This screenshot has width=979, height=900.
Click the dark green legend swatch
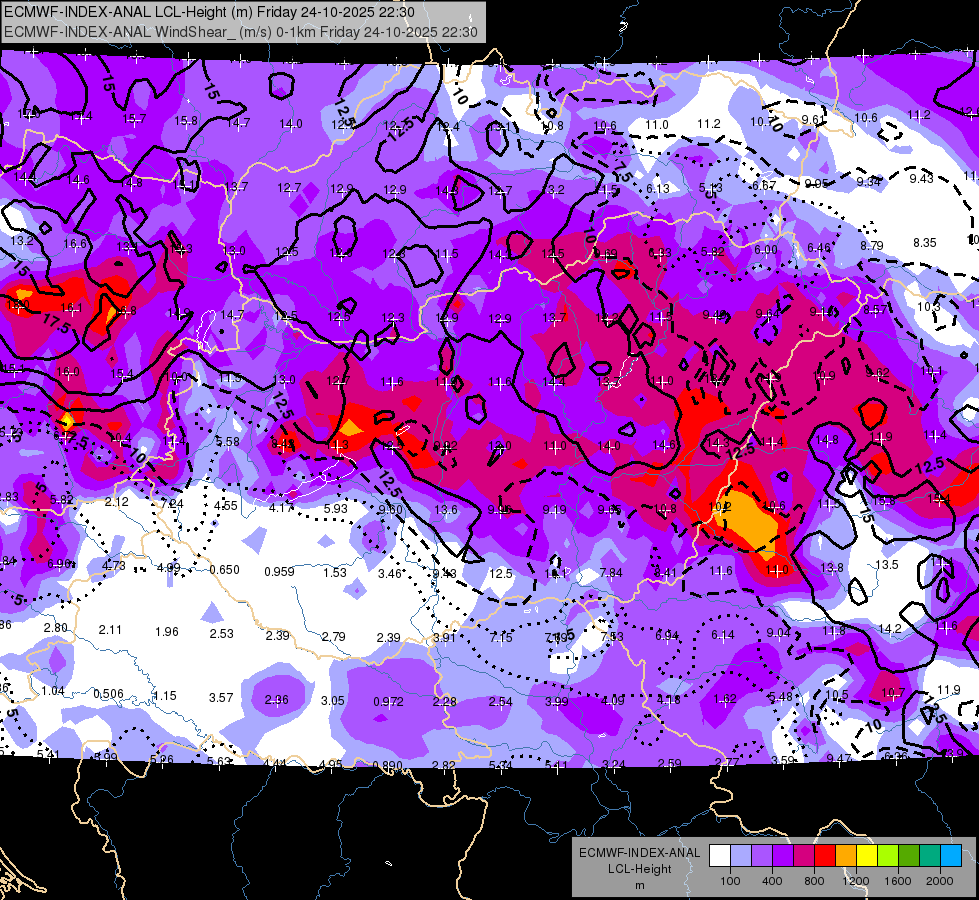click(x=908, y=856)
